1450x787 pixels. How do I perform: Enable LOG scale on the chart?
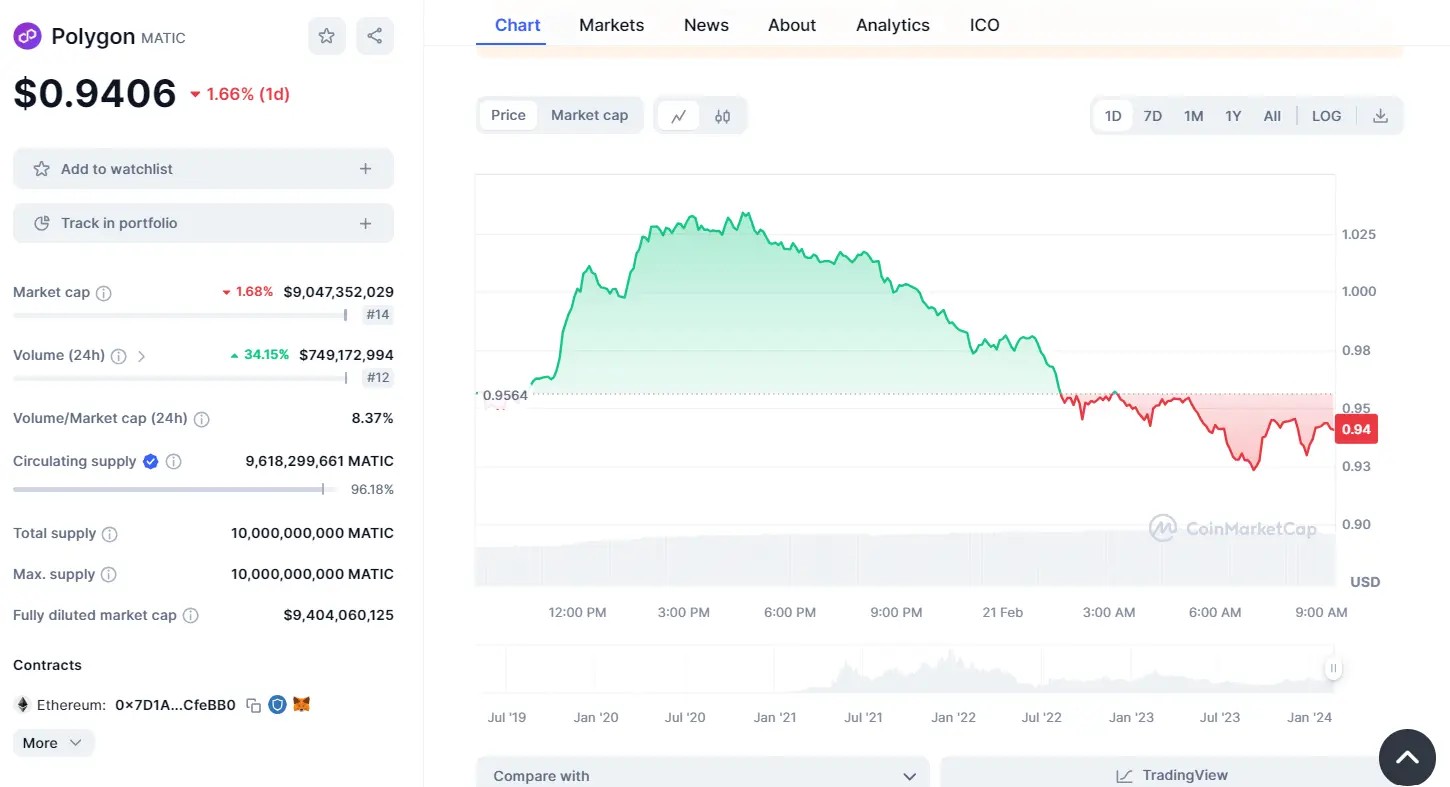[x=1326, y=115]
